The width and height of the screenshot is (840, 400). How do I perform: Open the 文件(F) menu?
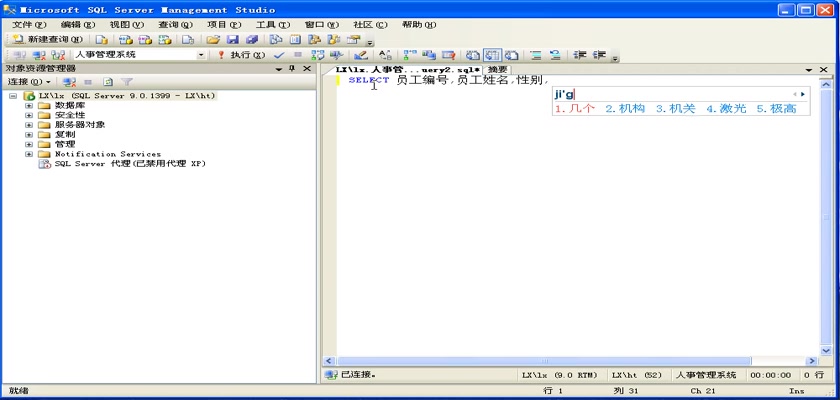(29, 25)
